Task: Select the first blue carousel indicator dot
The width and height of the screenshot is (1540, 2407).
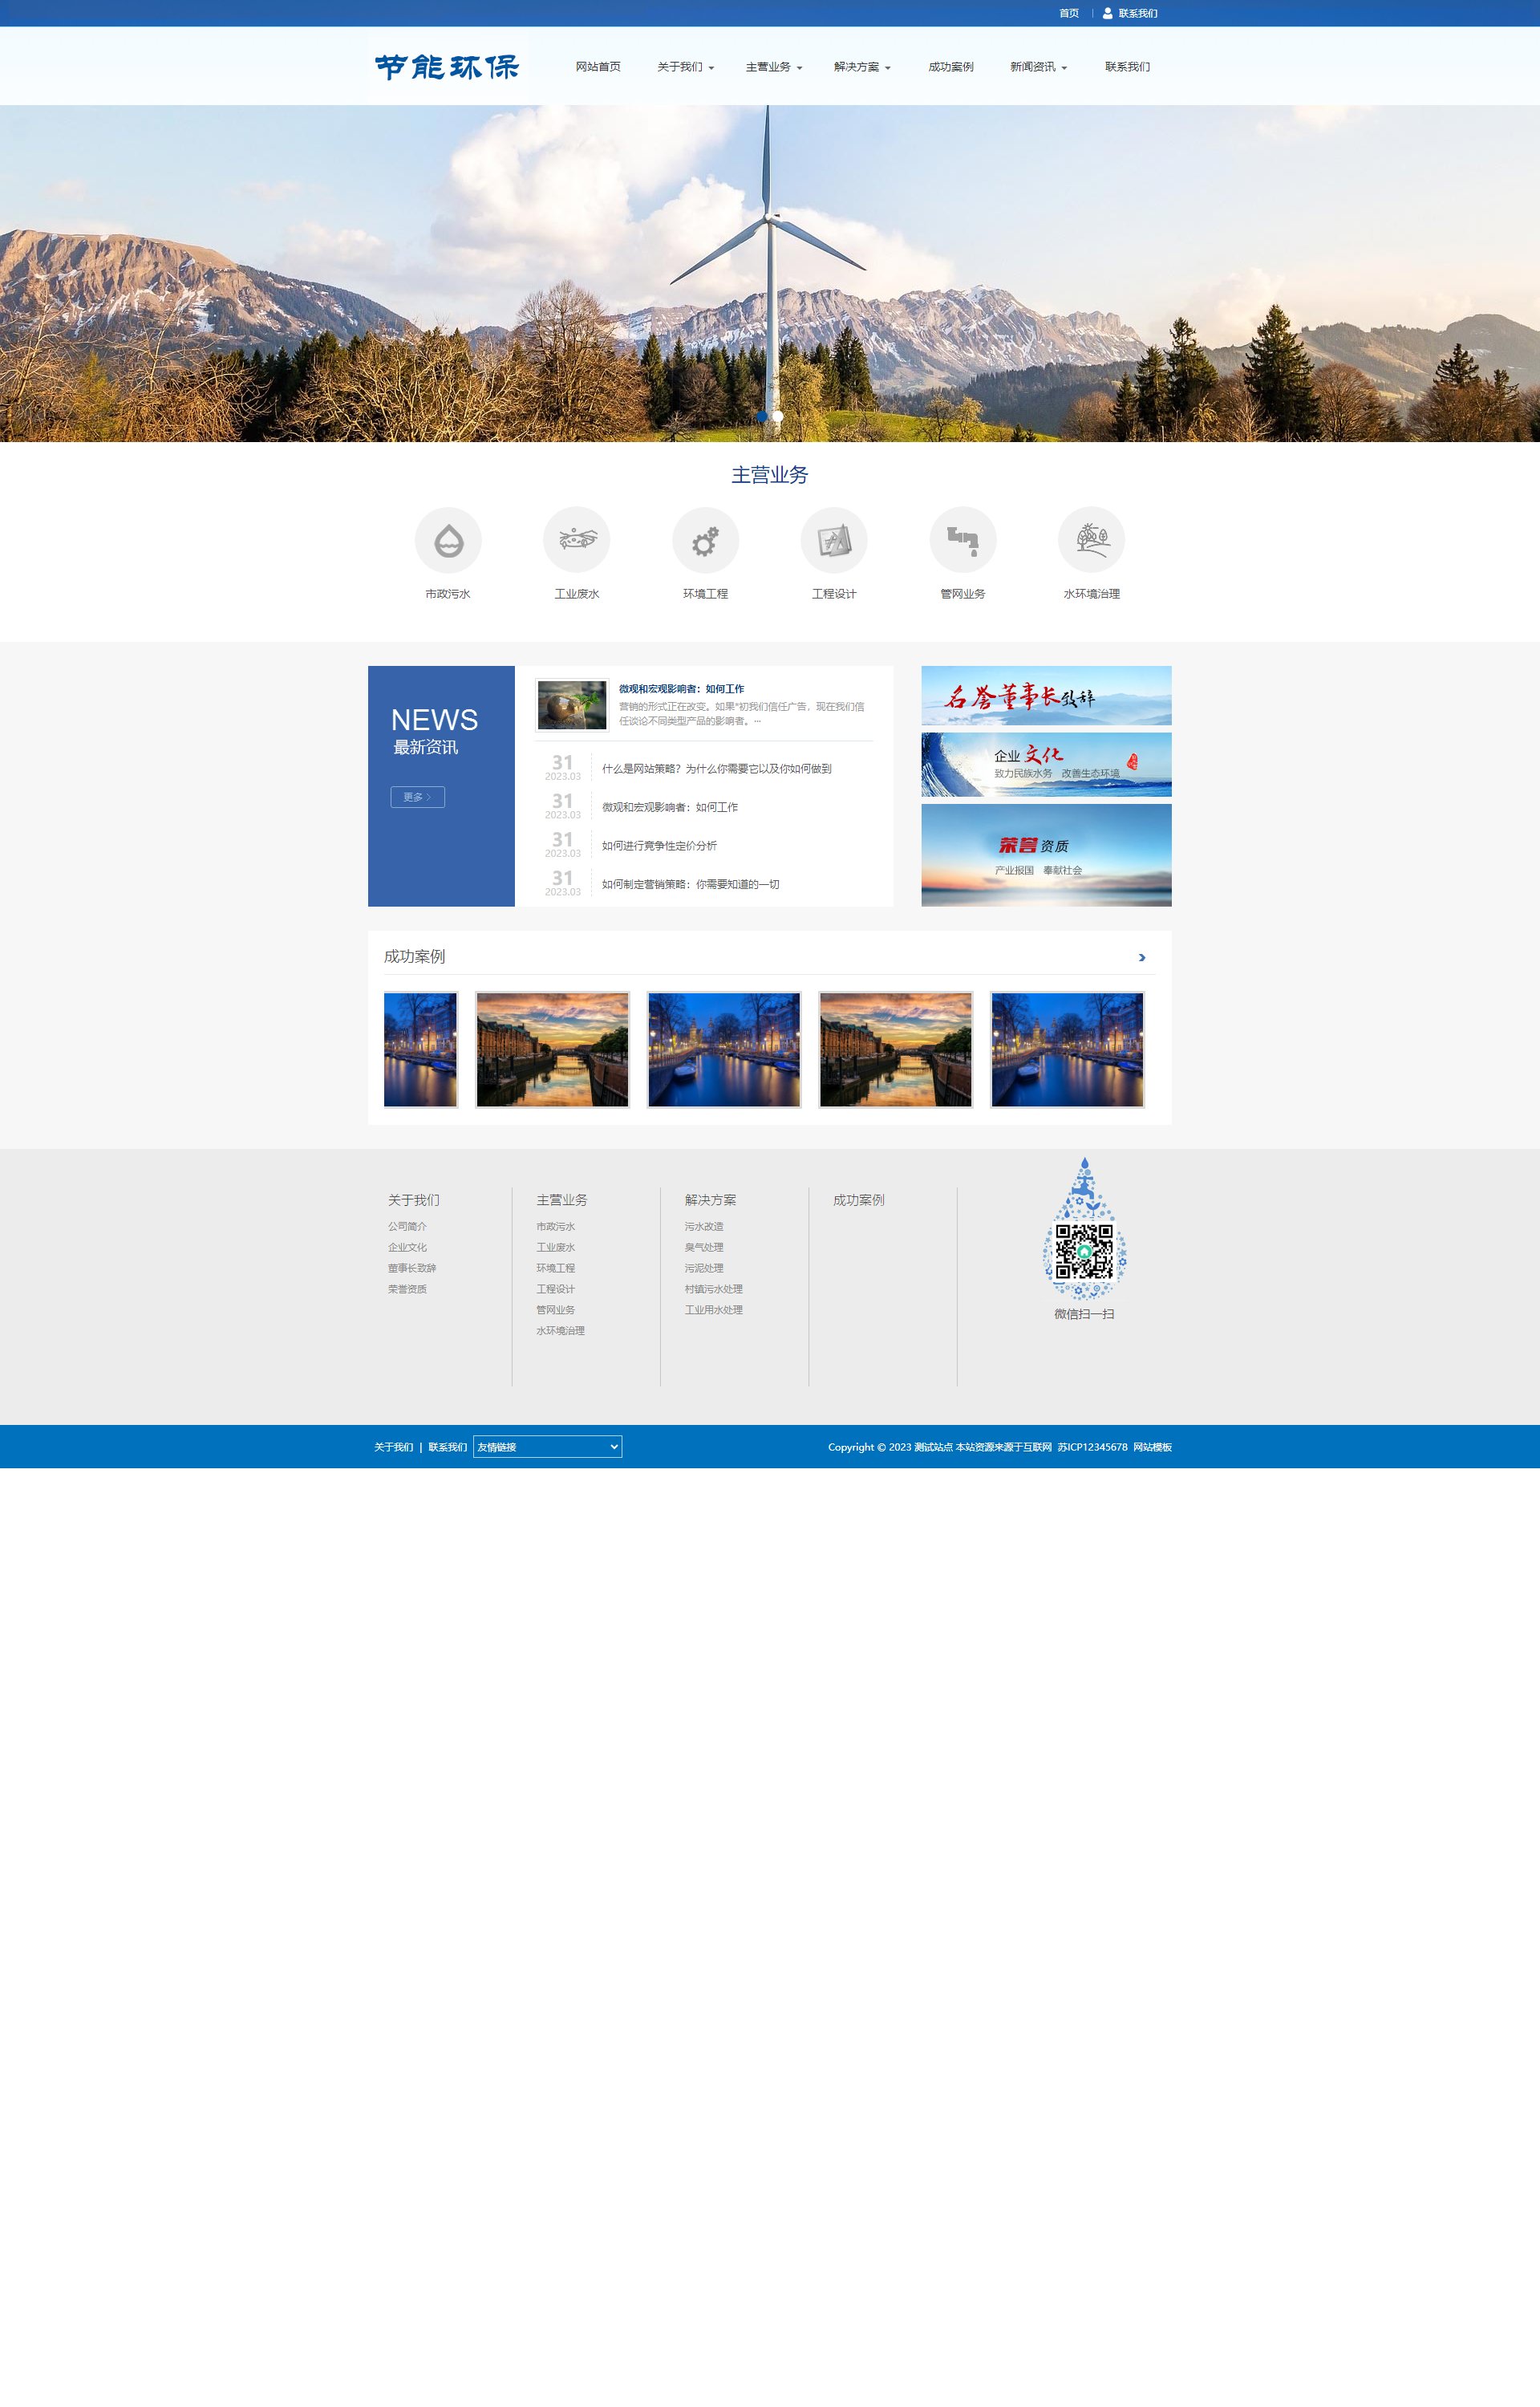Action: (x=762, y=416)
